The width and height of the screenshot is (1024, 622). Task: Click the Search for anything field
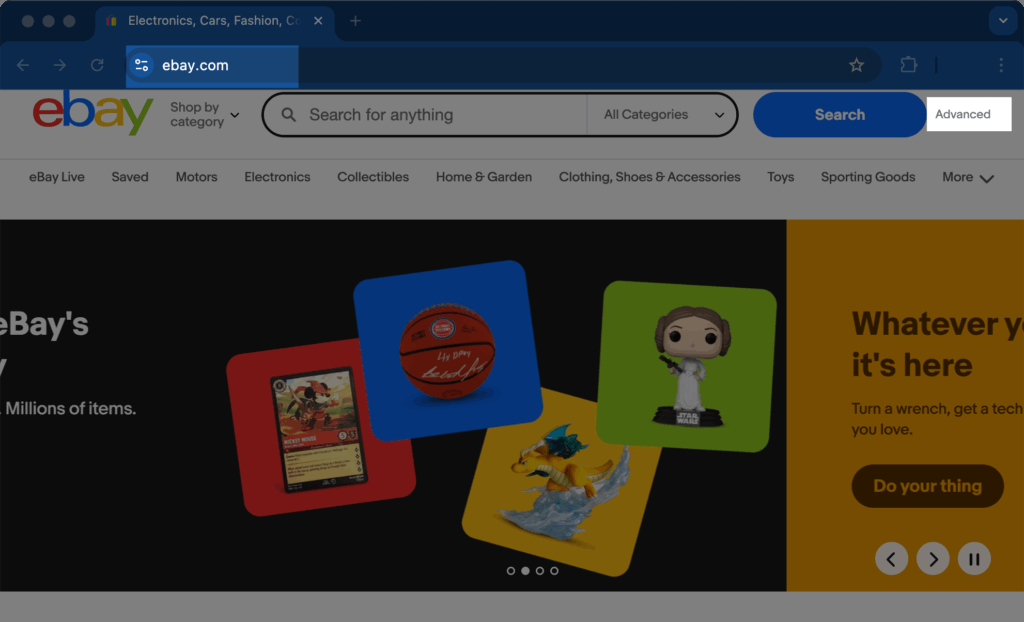[x=440, y=115]
